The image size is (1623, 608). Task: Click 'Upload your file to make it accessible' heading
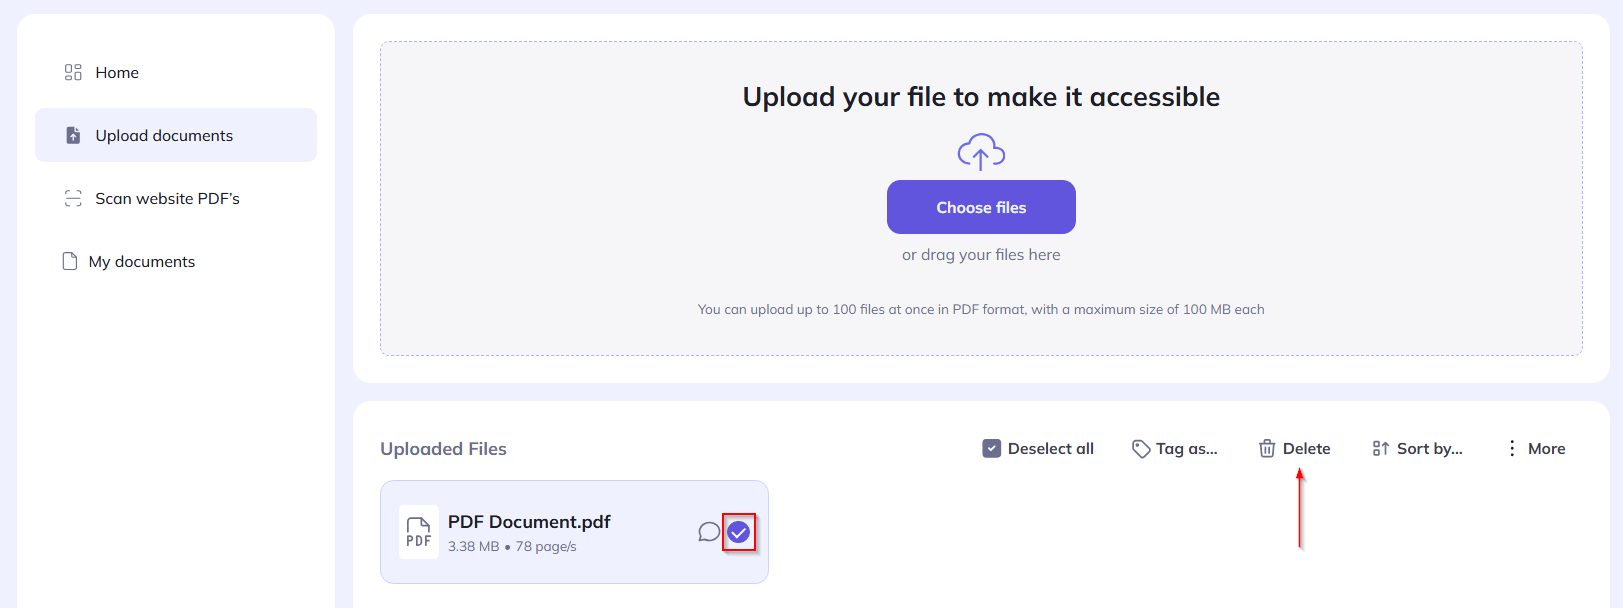click(981, 97)
